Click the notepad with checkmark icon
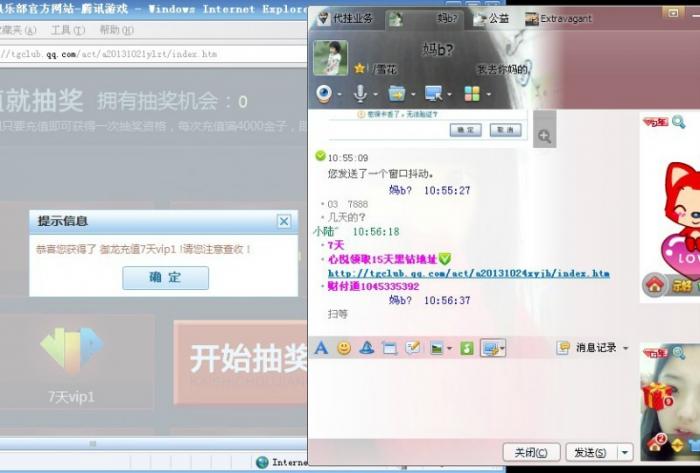 click(x=412, y=347)
